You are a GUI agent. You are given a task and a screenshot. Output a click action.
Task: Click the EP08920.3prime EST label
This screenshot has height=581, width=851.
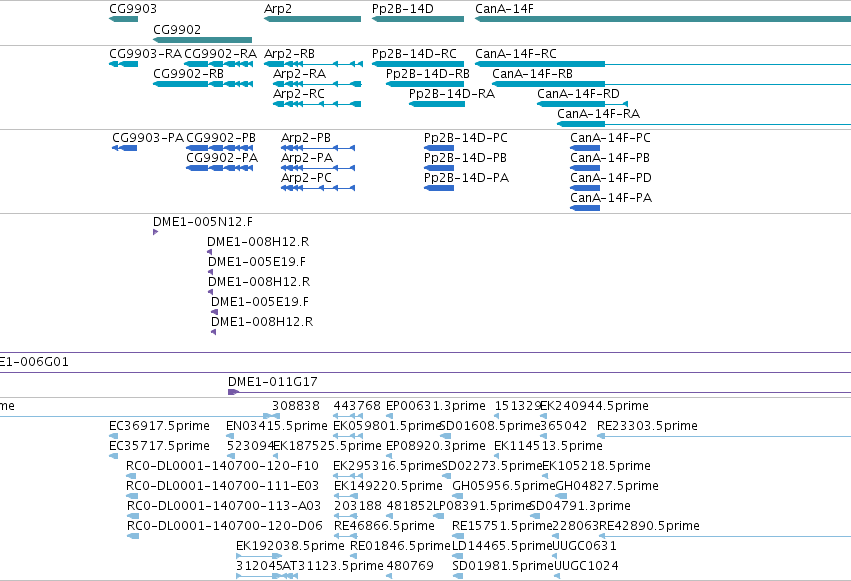436,446
